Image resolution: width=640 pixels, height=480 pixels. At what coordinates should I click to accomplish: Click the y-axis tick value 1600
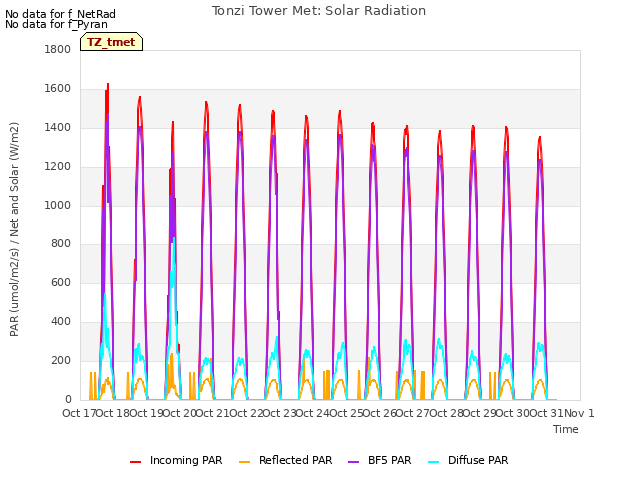(x=58, y=88)
